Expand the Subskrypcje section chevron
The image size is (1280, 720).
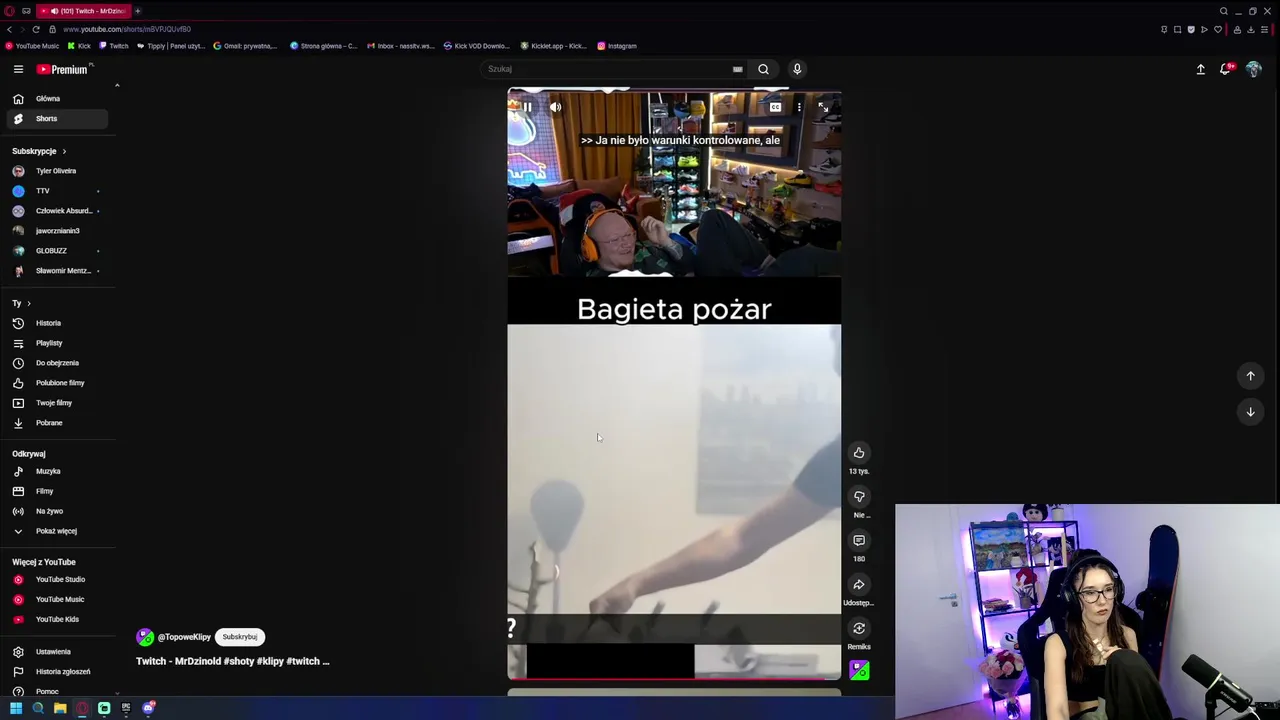pyautogui.click(x=64, y=151)
